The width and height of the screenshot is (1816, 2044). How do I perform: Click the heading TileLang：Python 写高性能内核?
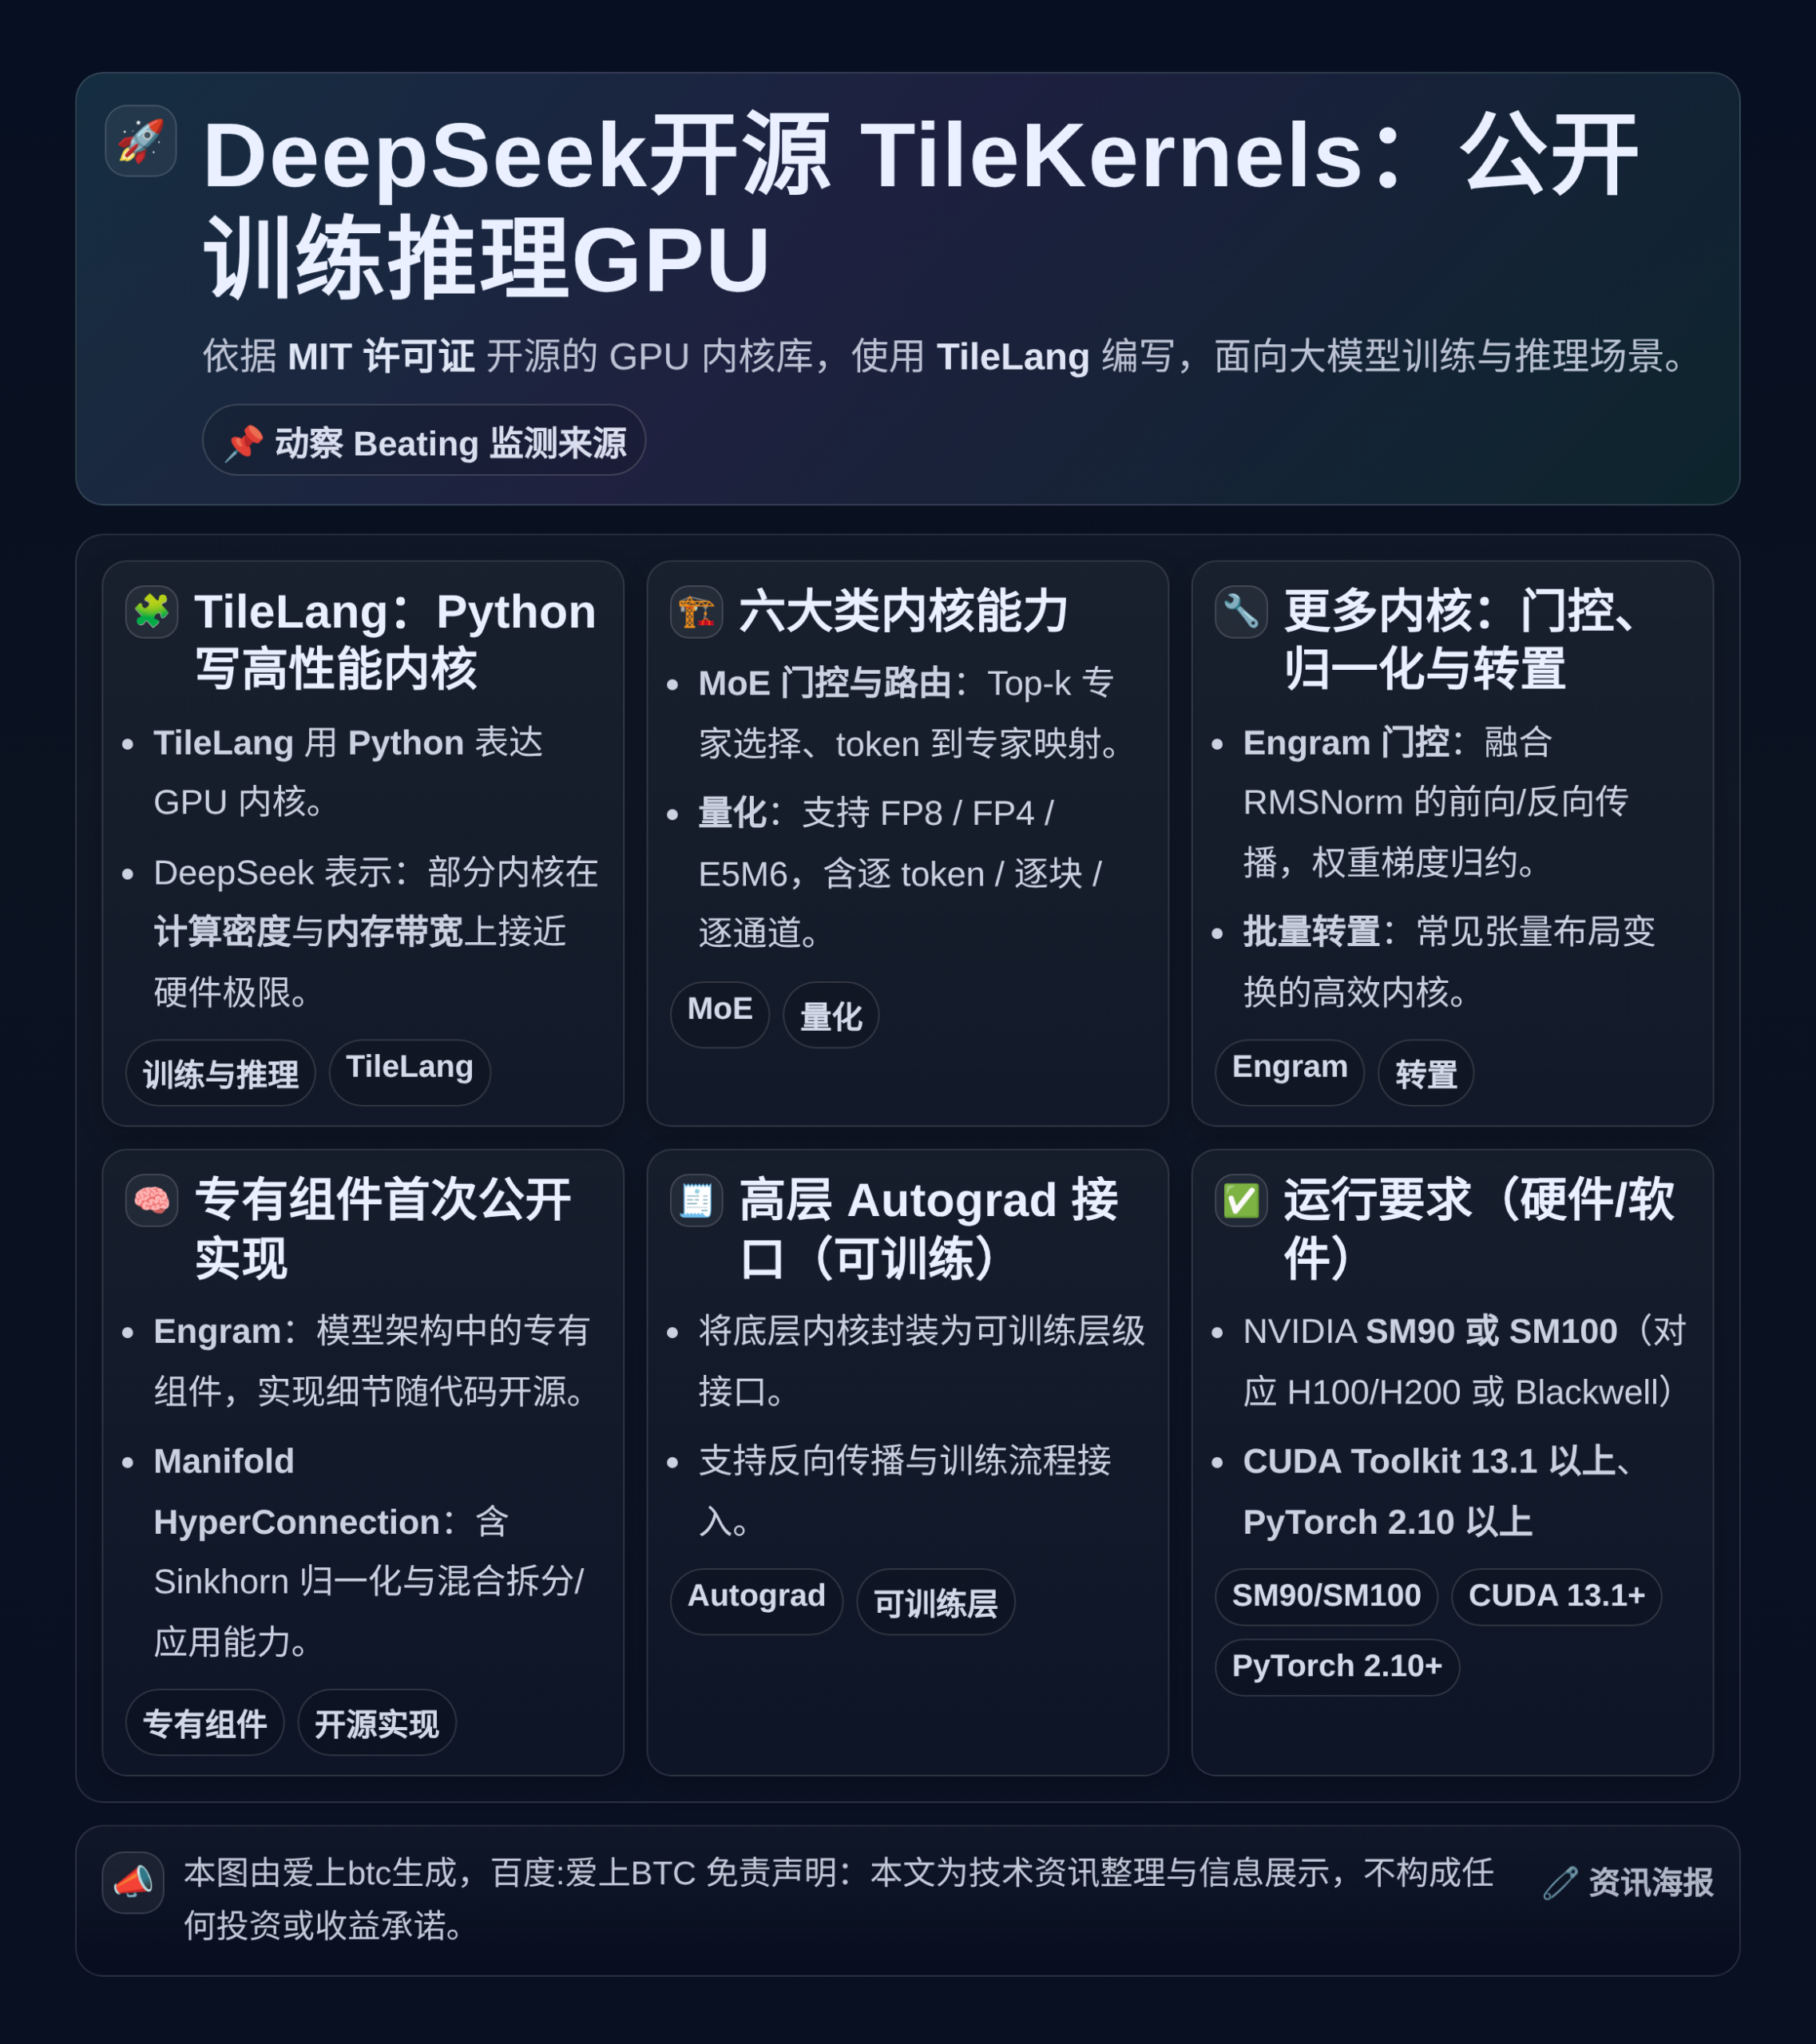point(396,640)
